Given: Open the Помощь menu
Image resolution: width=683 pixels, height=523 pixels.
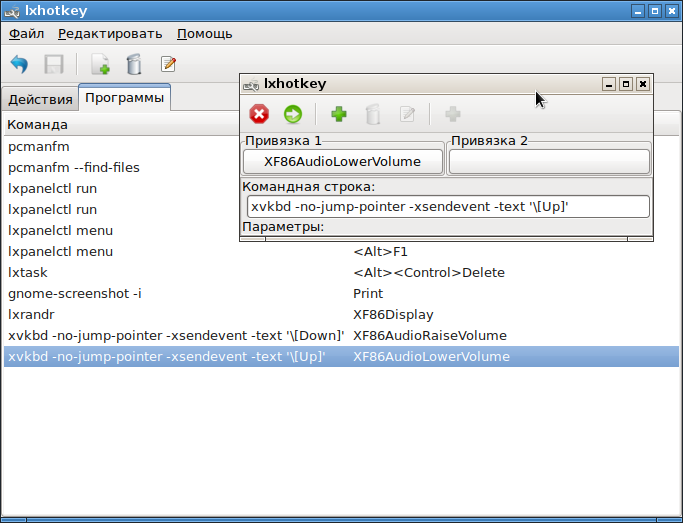Looking at the screenshot, I should pos(205,34).
